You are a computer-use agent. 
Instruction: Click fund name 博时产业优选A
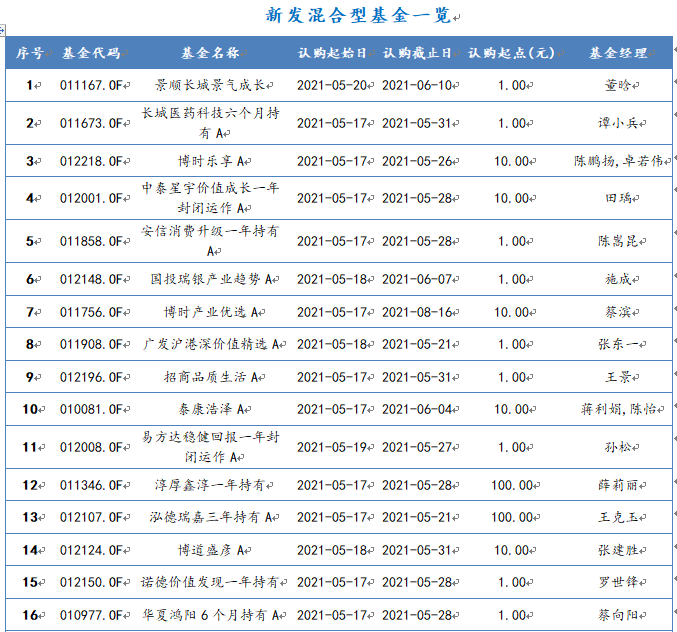(211, 313)
